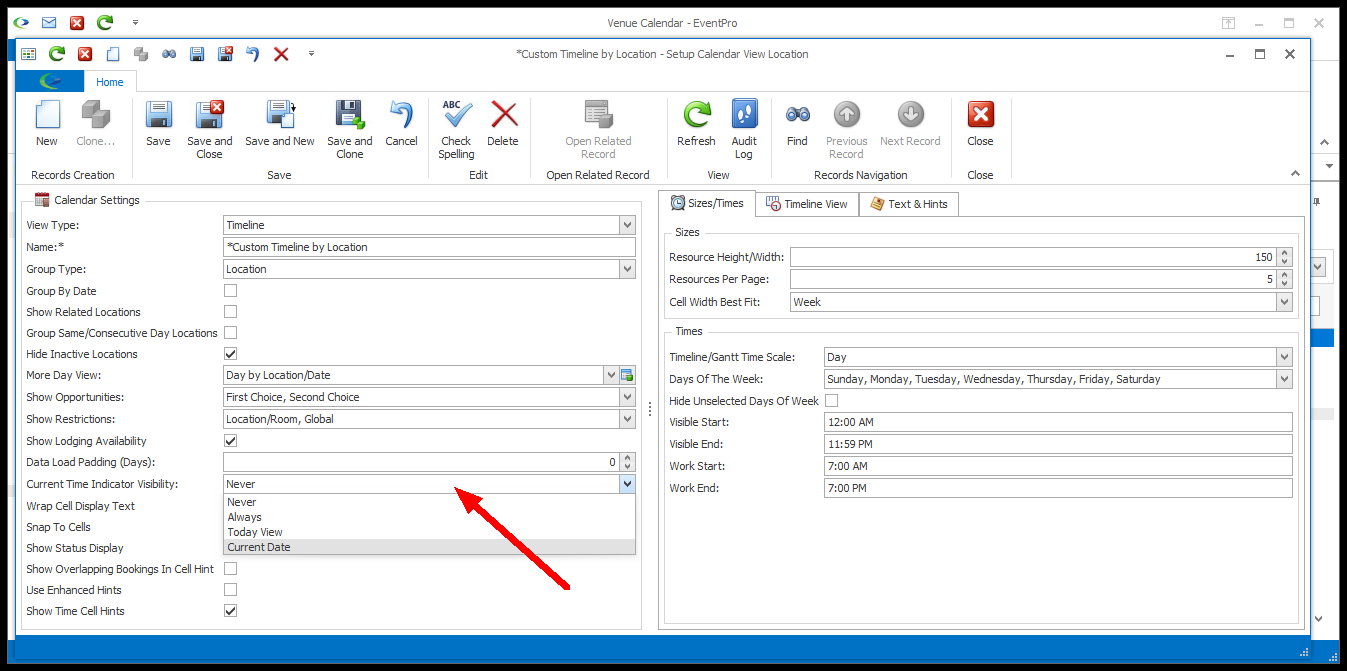
Task: Open the EventPro application menu button in the ribbon
Action: point(50,82)
